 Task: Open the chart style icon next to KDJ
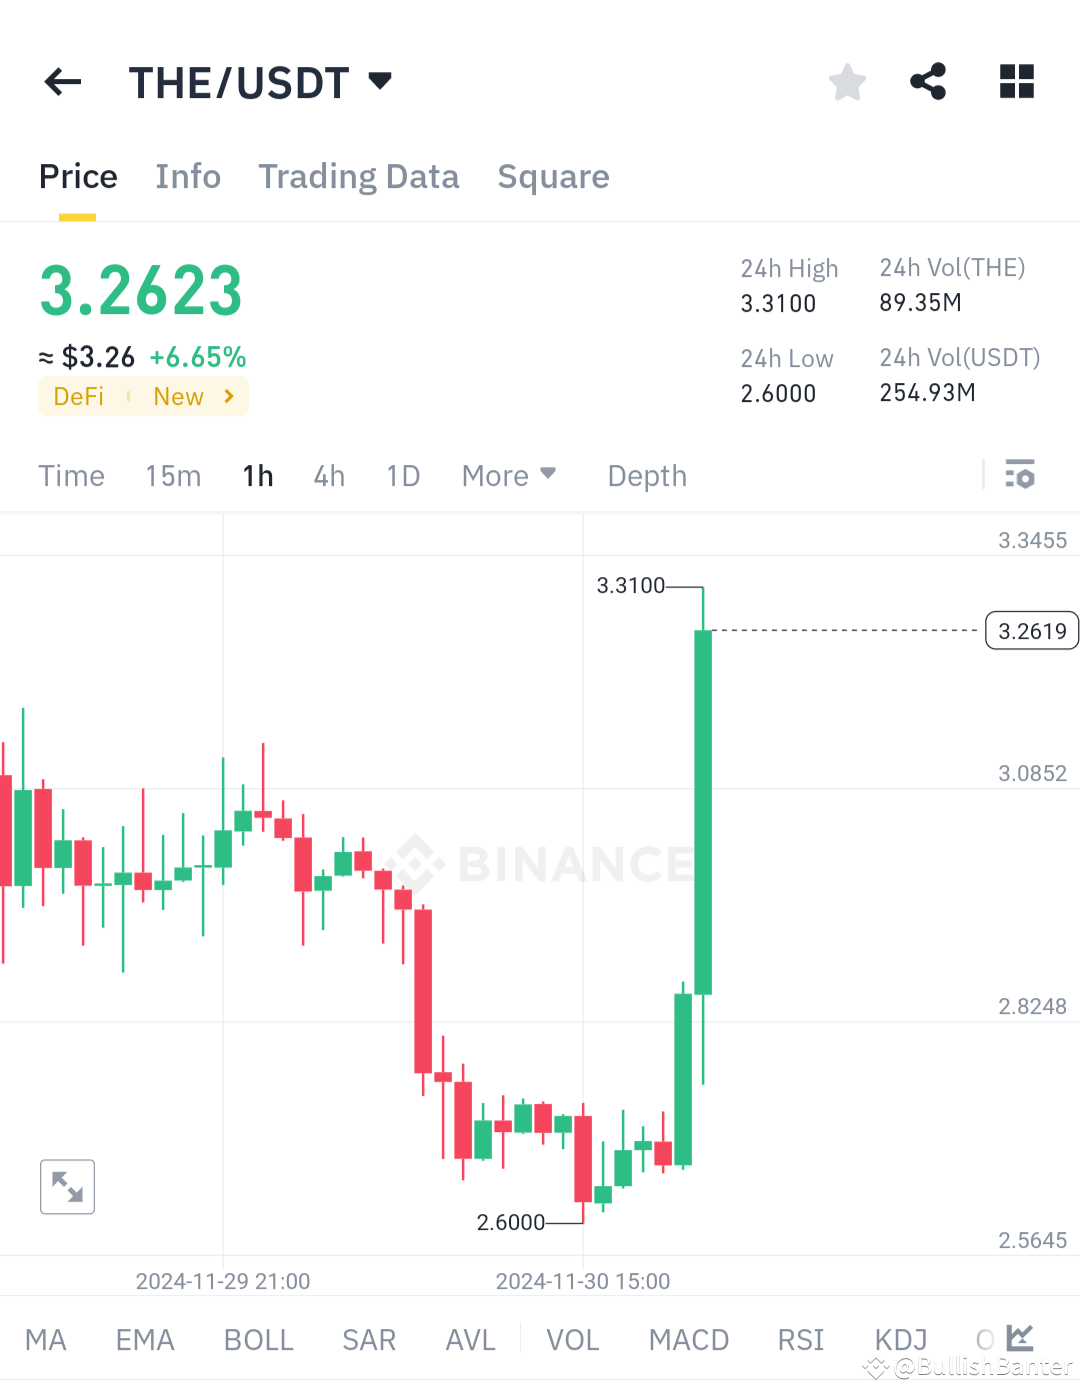(x=1018, y=1338)
